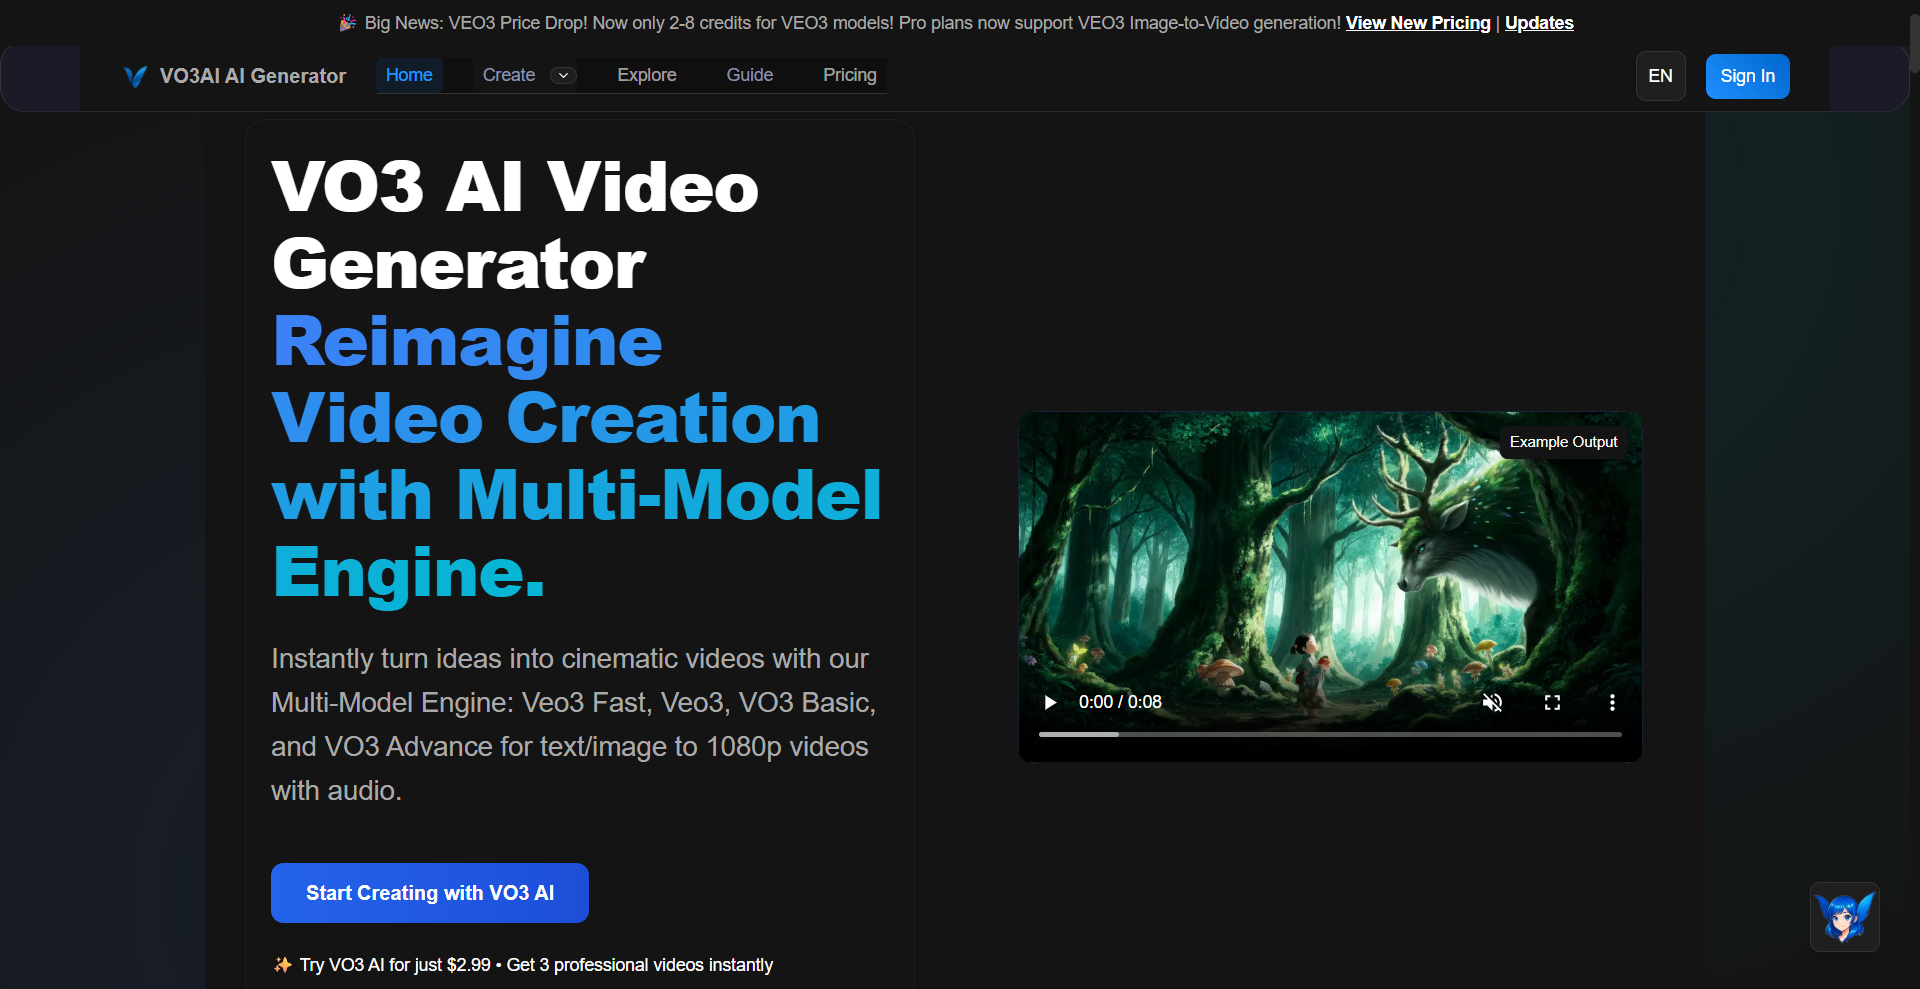Open the Guide page
The image size is (1920, 989).
tap(750, 75)
